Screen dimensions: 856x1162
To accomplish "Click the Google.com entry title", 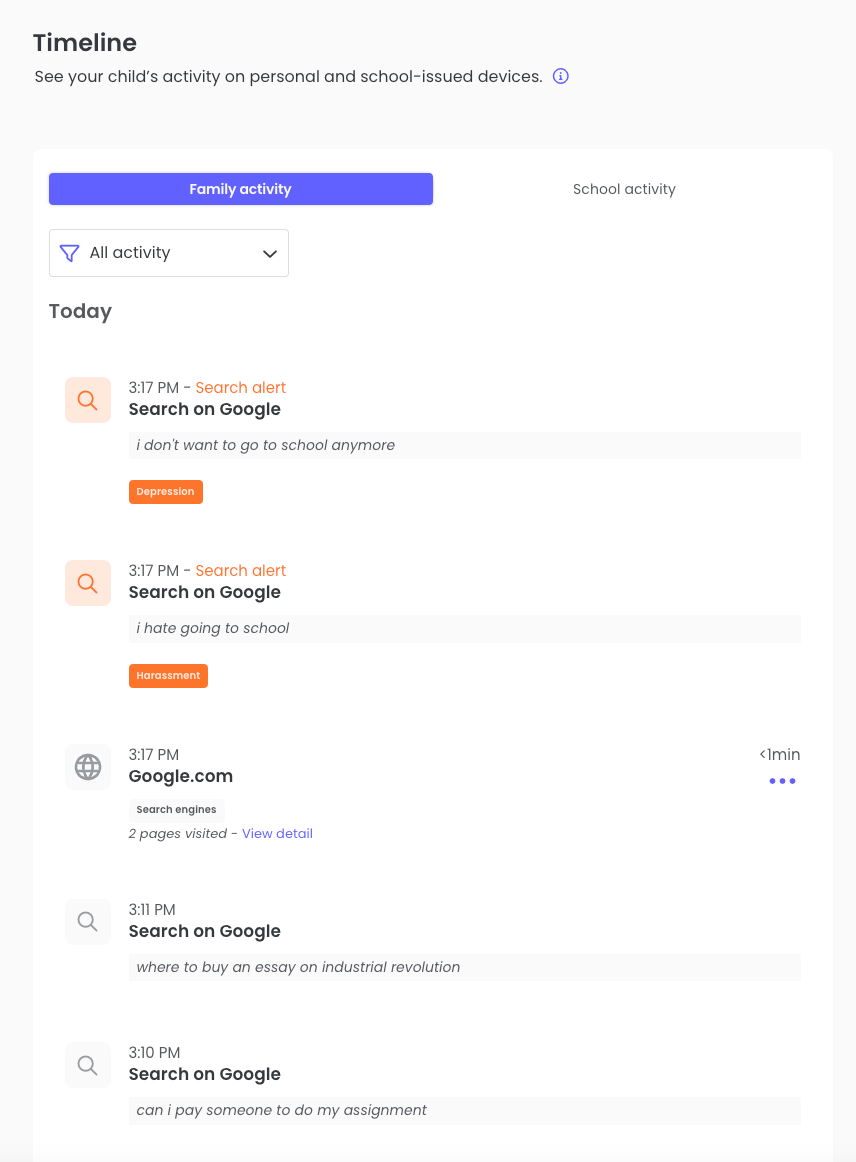I will pos(181,776).
